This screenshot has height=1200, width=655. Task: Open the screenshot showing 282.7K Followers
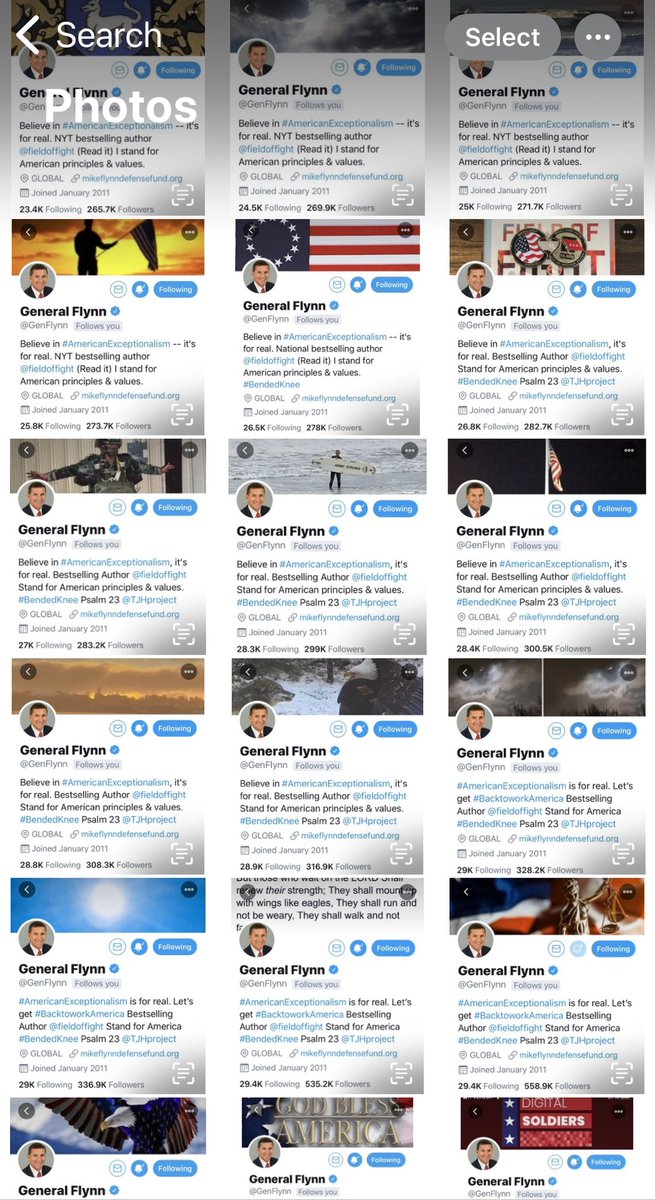[x=546, y=327]
